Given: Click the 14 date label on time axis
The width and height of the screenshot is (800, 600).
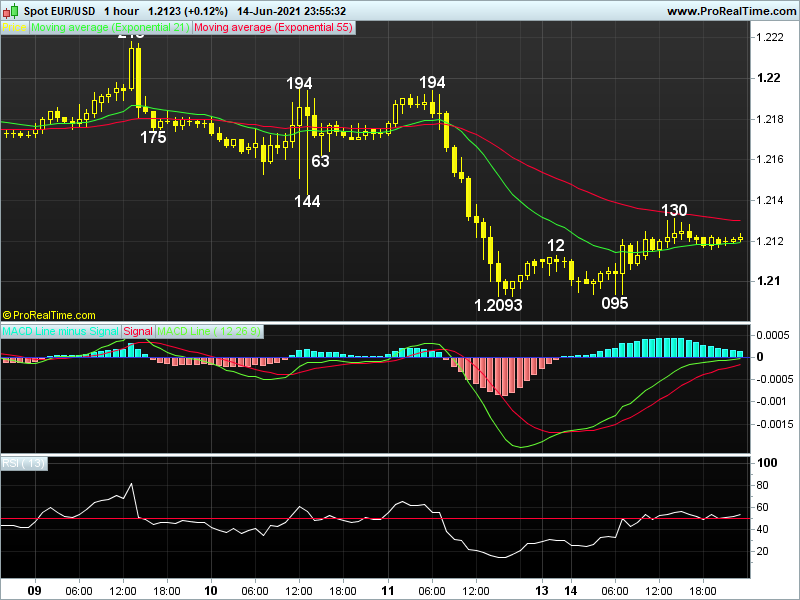Looking at the screenshot, I should tap(570, 591).
